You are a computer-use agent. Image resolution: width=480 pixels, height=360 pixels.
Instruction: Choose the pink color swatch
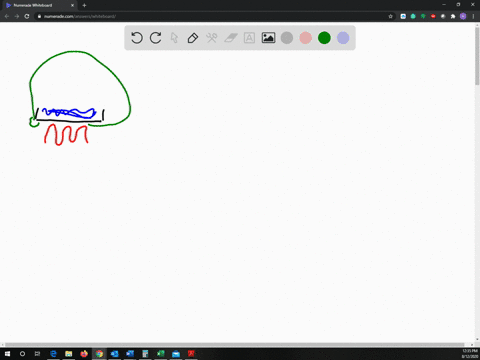305,38
